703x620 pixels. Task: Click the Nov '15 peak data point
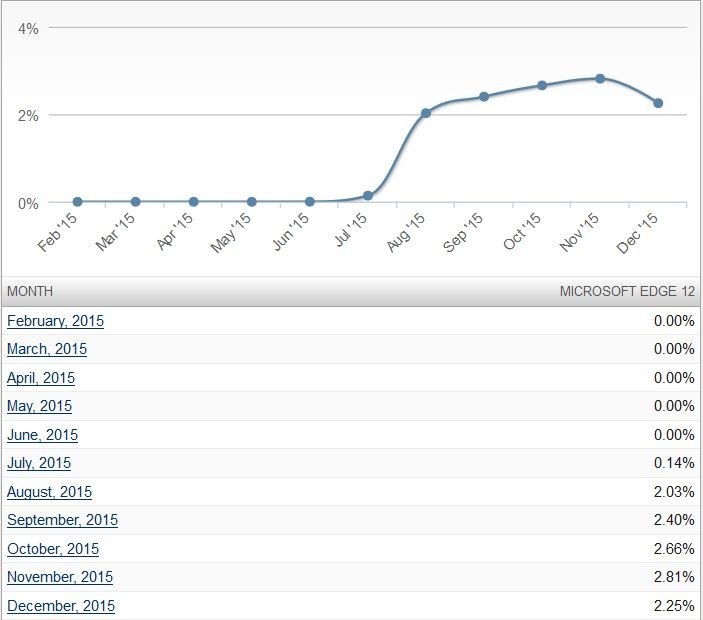click(x=600, y=78)
